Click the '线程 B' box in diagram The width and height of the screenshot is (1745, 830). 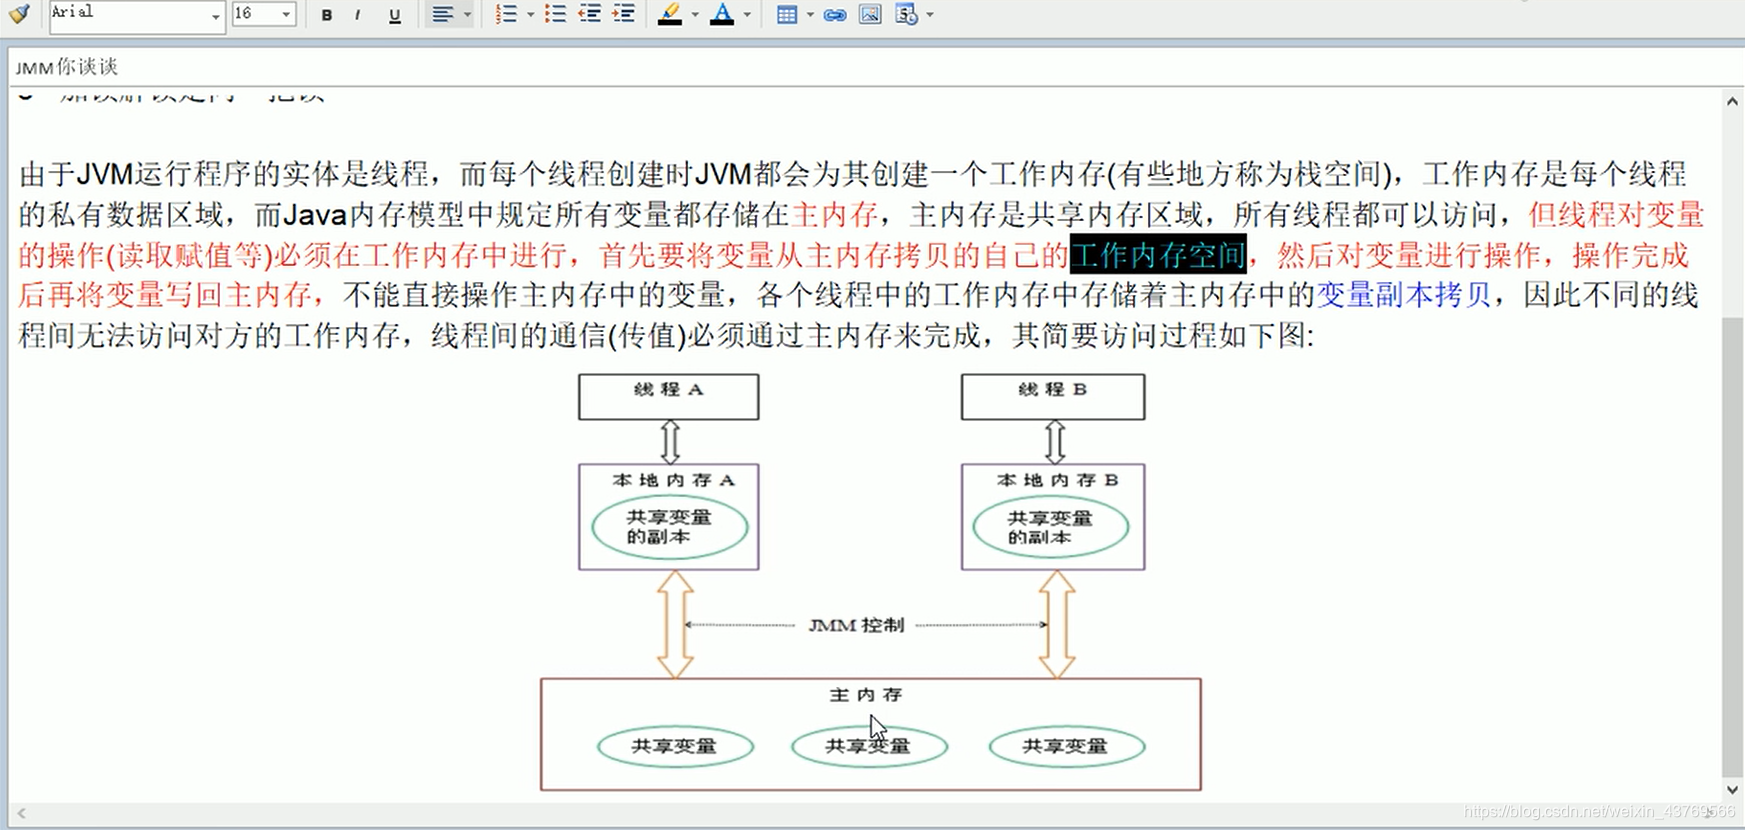tap(1052, 396)
